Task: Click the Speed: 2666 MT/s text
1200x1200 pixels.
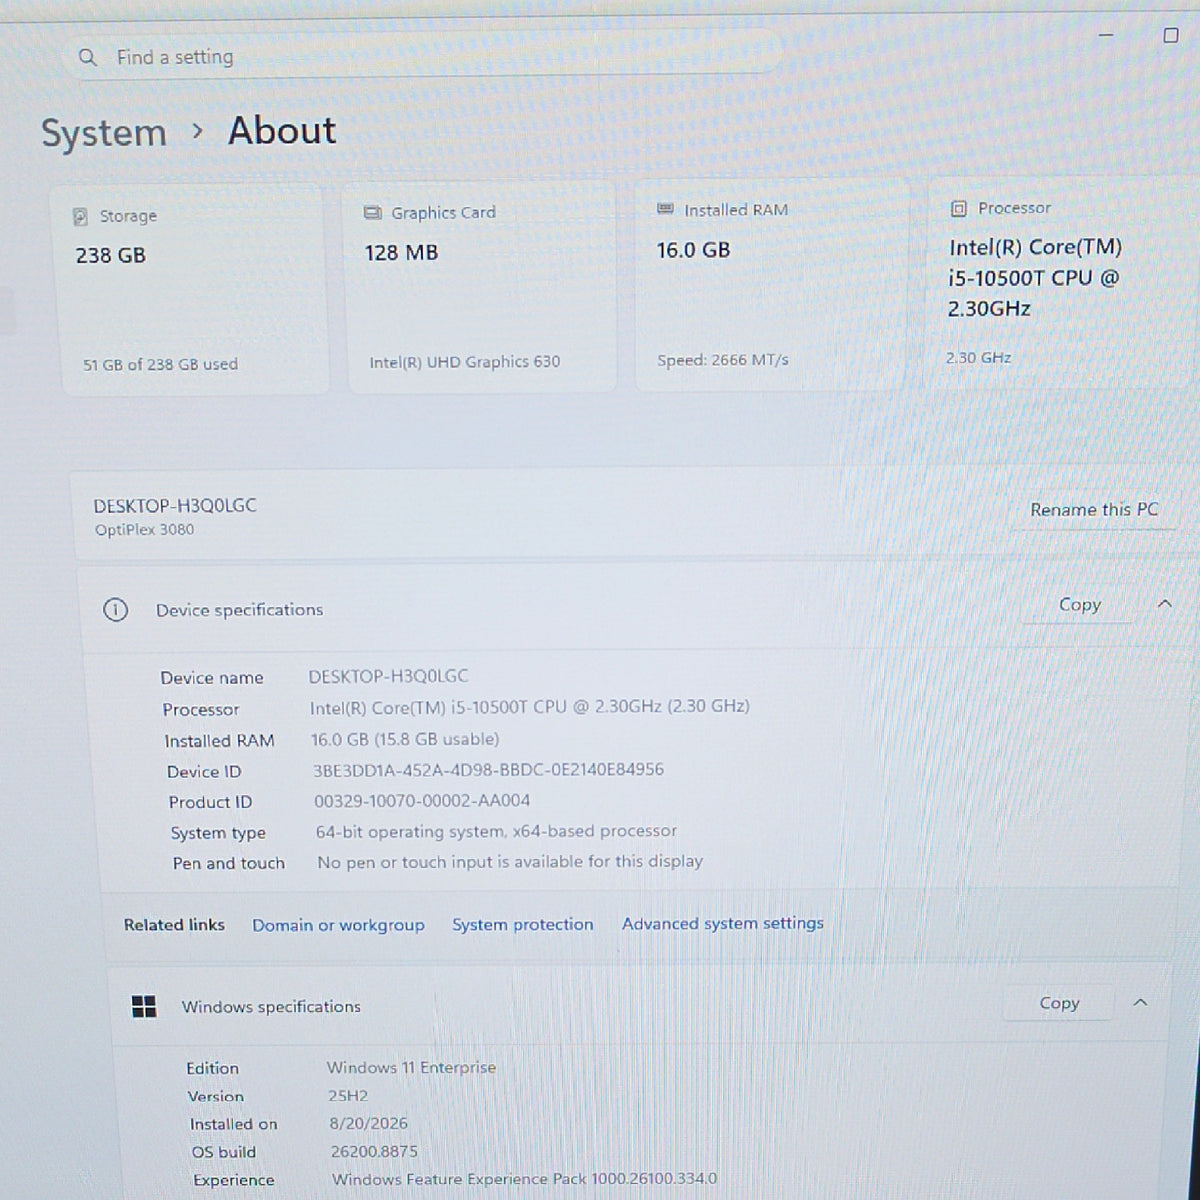Action: click(x=722, y=360)
